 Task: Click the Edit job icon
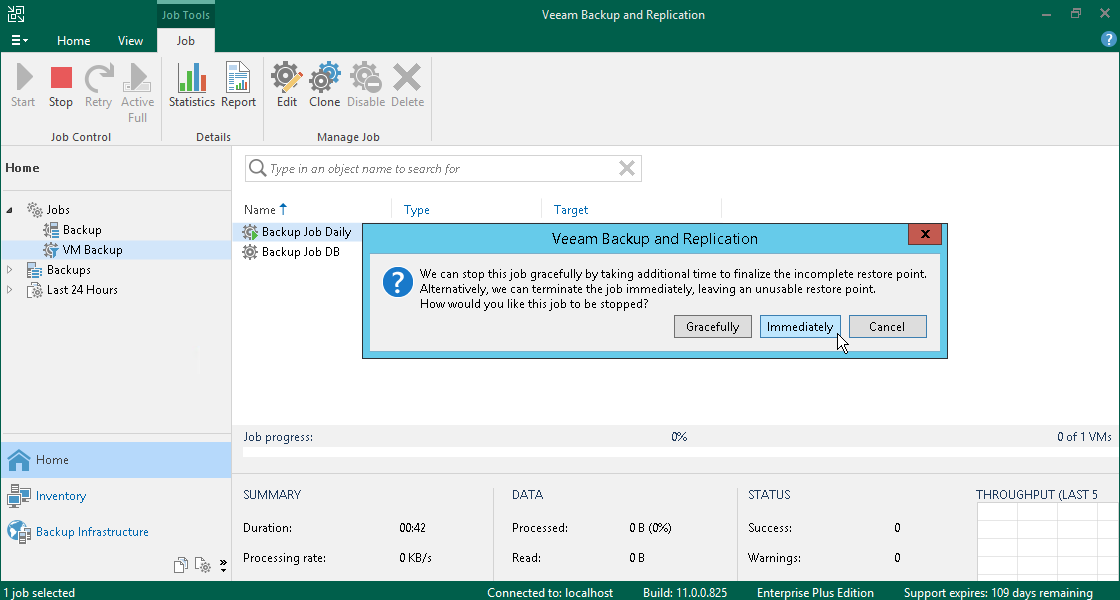[x=286, y=78]
